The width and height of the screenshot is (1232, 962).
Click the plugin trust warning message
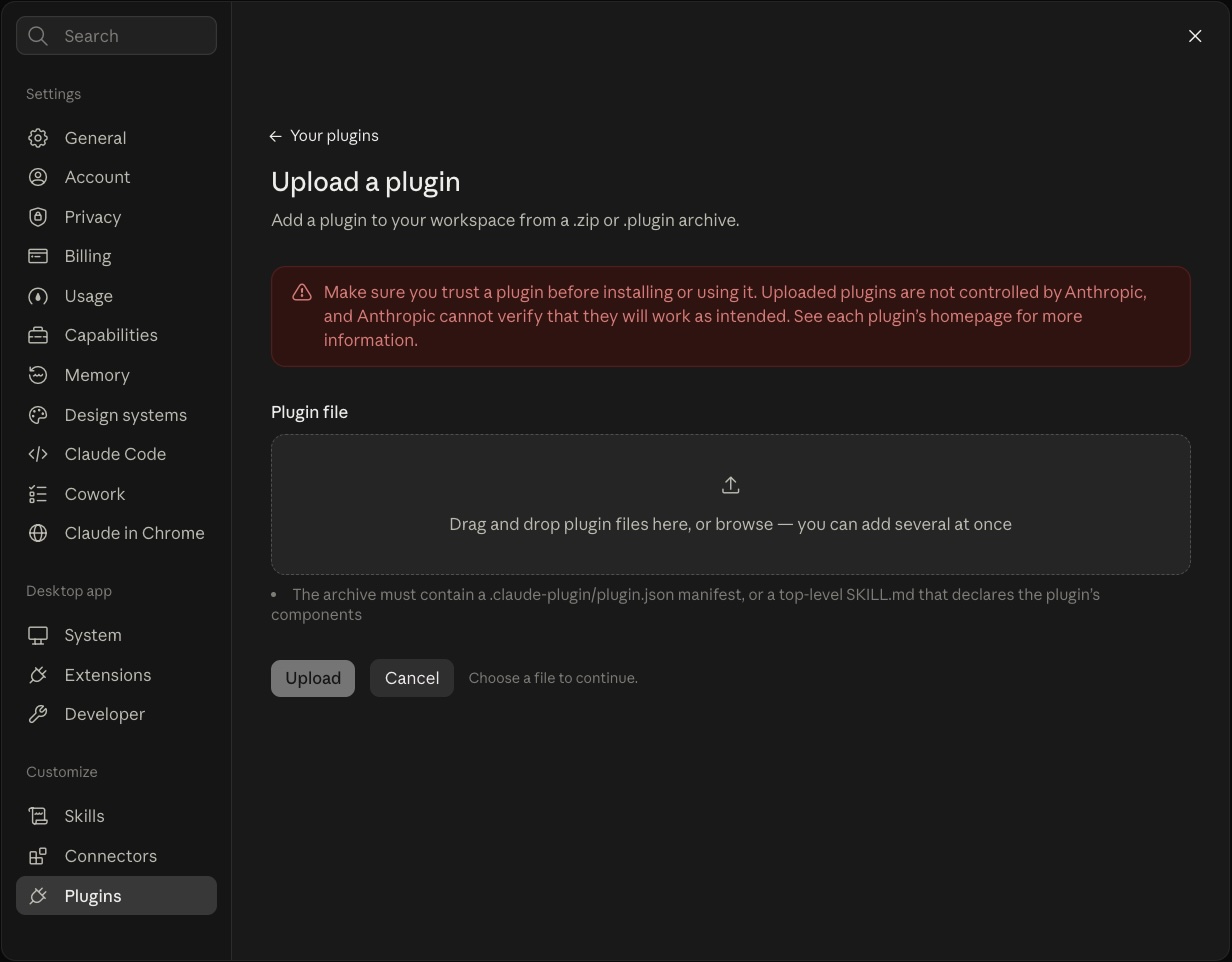click(735, 316)
